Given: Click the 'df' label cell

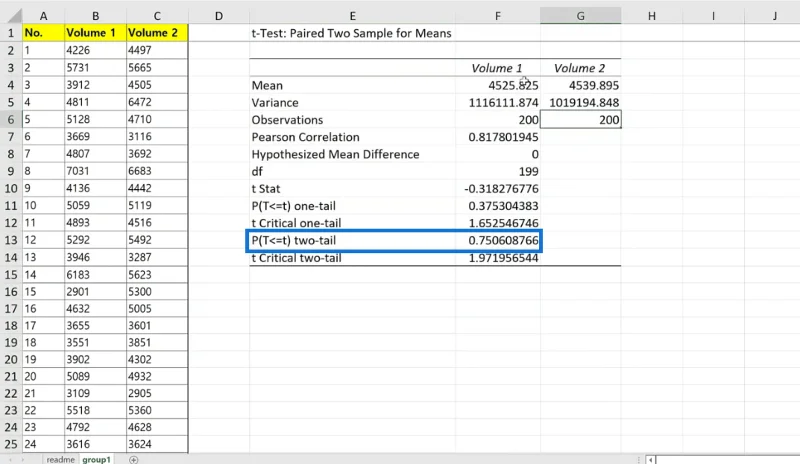Looking at the screenshot, I should (353, 172).
